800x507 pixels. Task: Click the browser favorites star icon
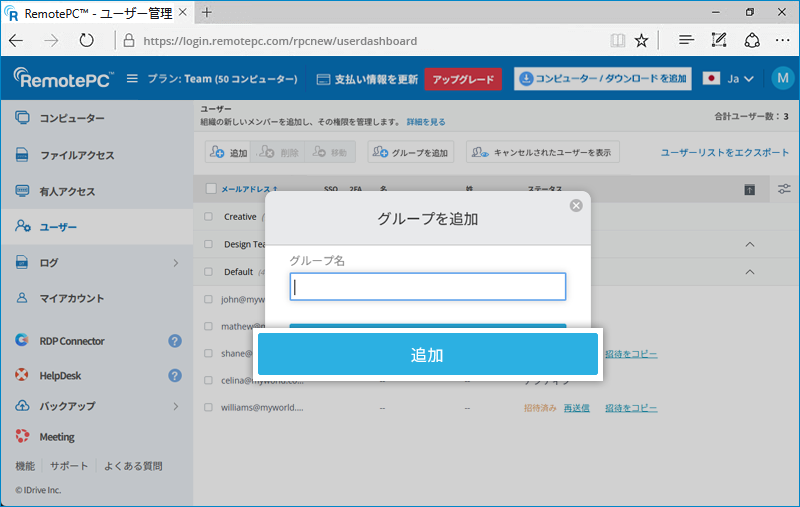click(x=641, y=40)
